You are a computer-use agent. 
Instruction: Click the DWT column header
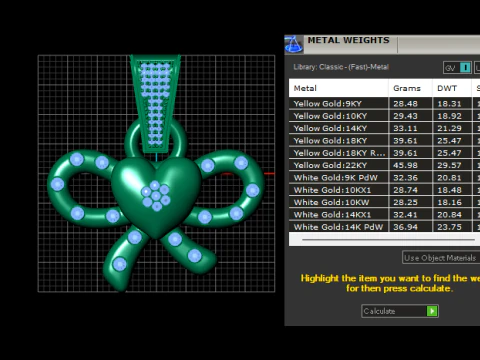point(452,88)
